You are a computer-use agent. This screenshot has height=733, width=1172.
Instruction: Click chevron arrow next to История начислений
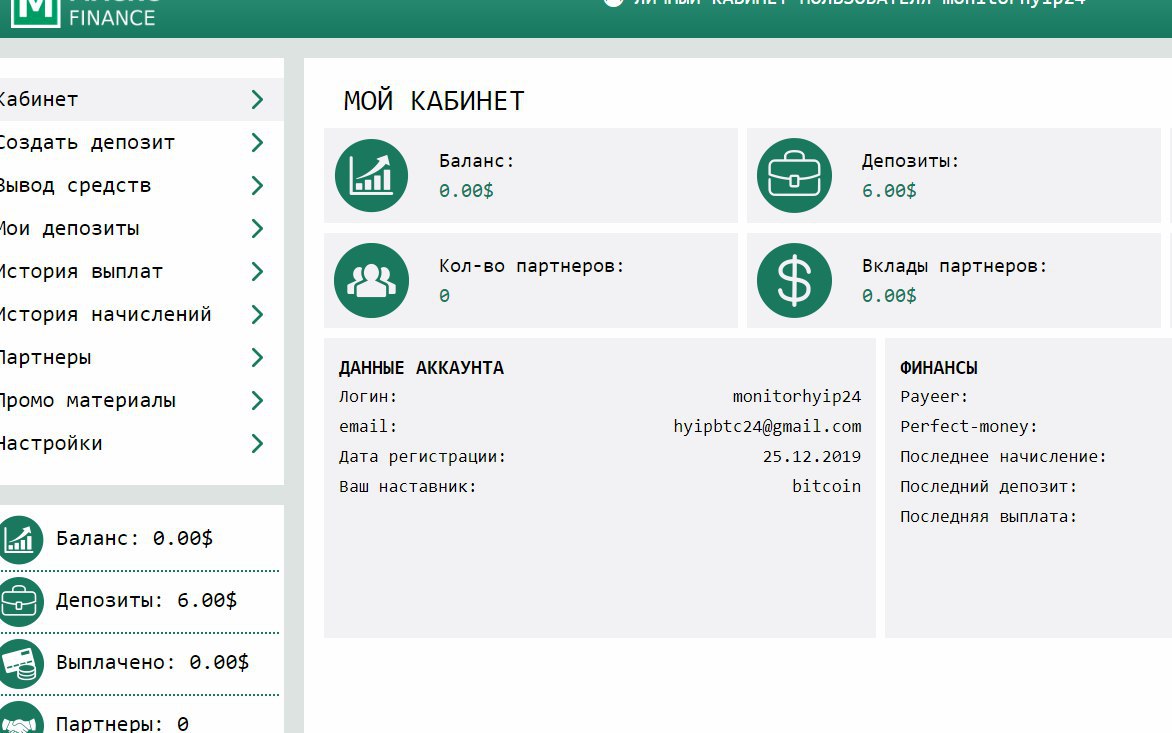pyautogui.click(x=257, y=315)
